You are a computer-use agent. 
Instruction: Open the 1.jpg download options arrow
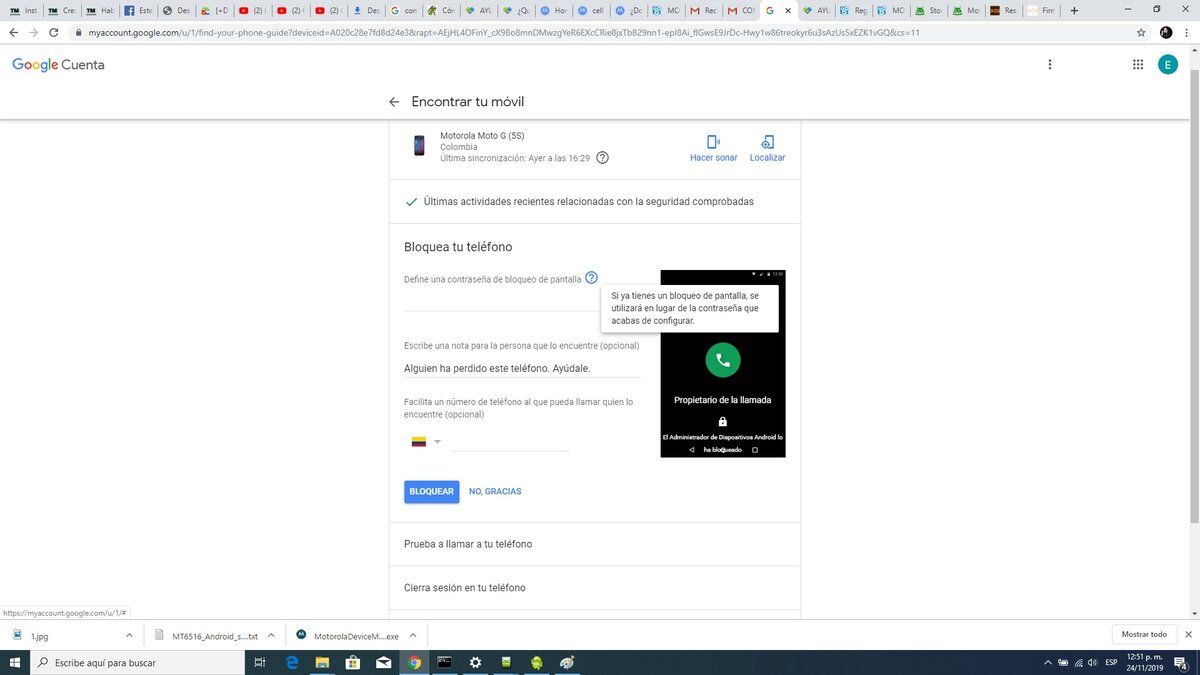pyautogui.click(x=129, y=635)
